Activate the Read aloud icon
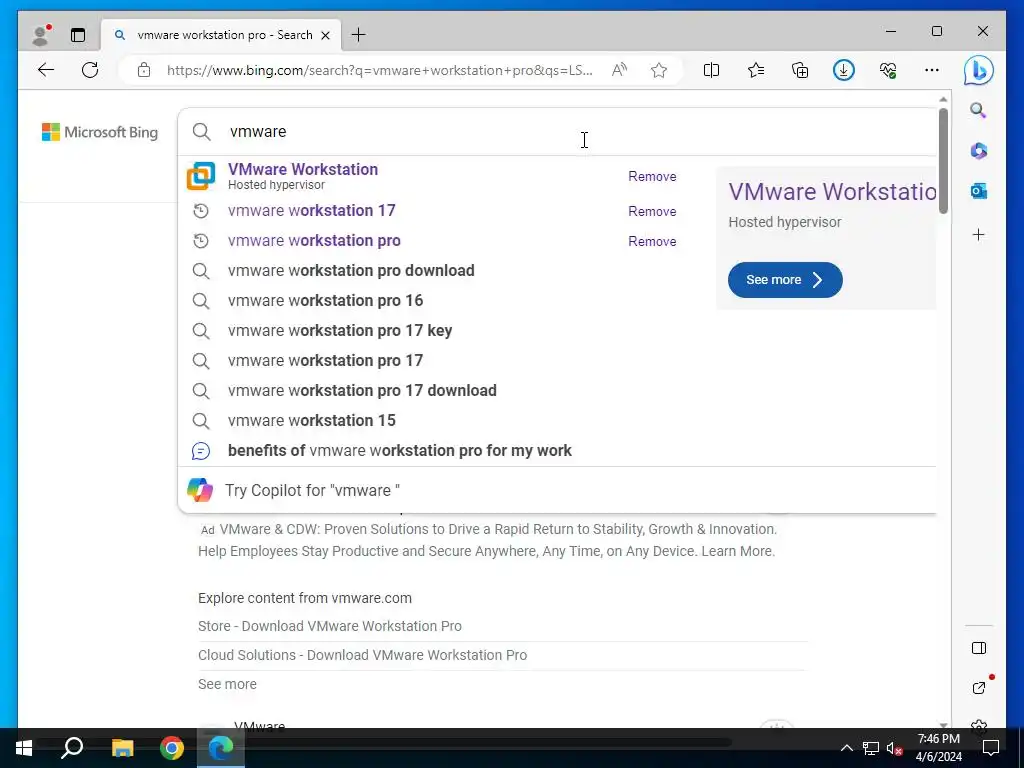The height and width of the screenshot is (768, 1024). [619, 70]
